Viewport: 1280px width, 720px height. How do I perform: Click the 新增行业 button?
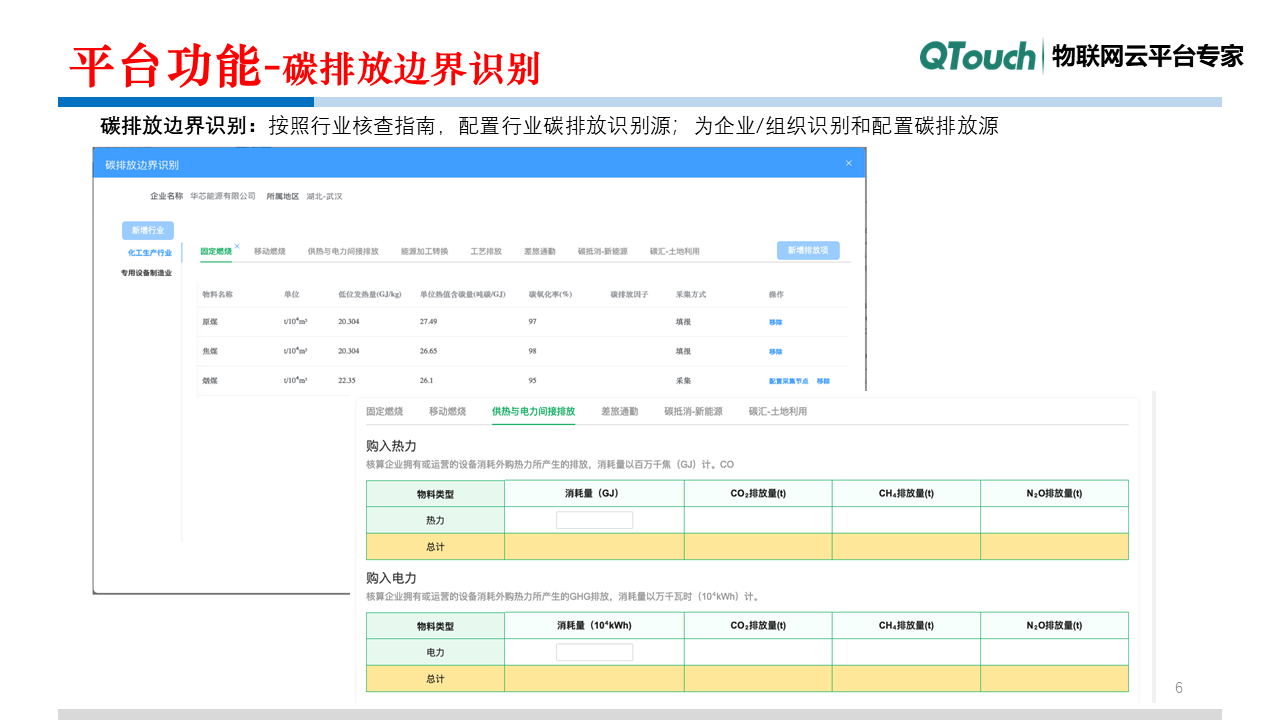coord(148,230)
